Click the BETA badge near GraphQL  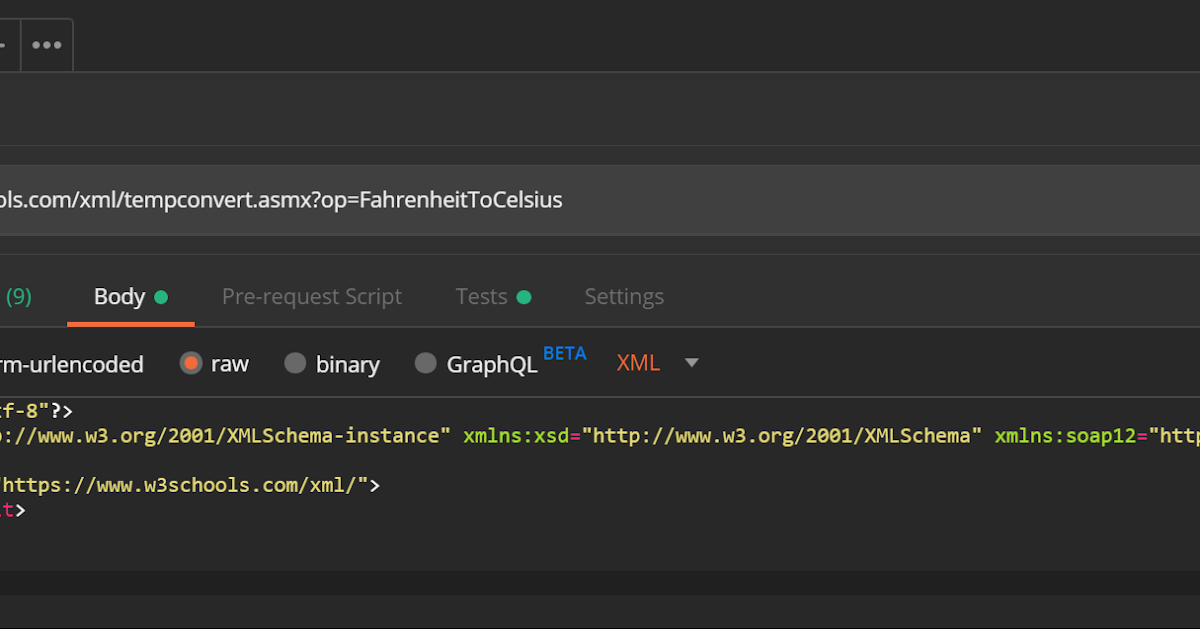point(565,352)
